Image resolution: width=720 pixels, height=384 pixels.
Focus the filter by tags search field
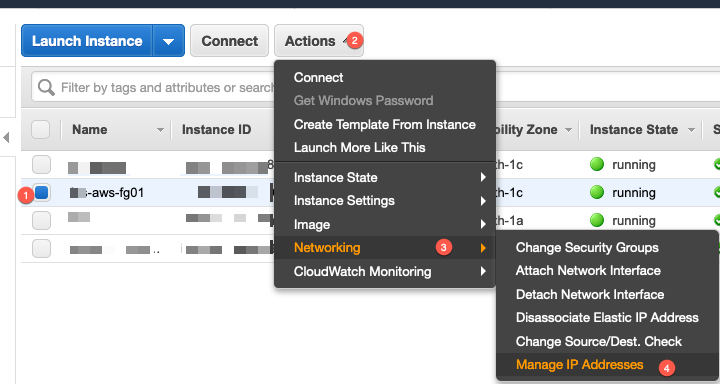pos(168,87)
